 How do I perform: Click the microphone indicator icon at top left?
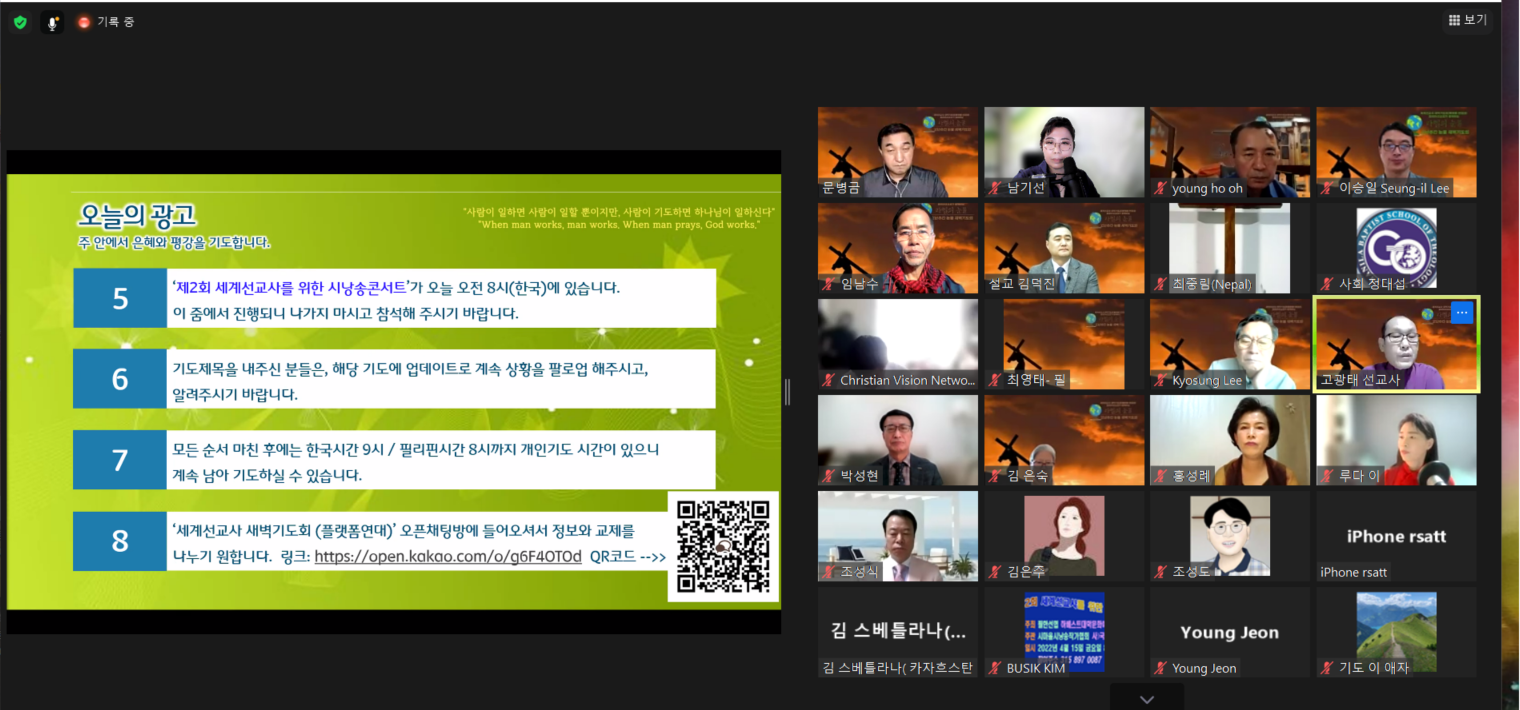click(x=52, y=22)
